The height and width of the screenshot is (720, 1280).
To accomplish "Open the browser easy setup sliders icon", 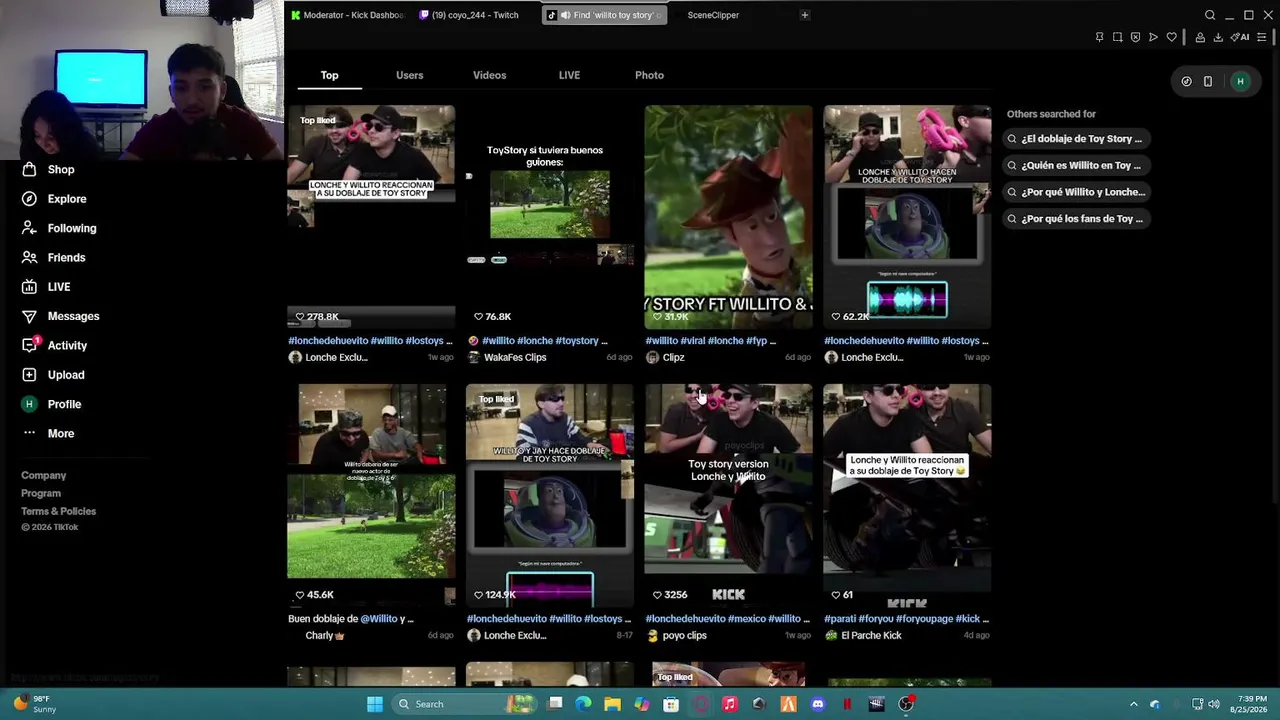I will point(1261,37).
